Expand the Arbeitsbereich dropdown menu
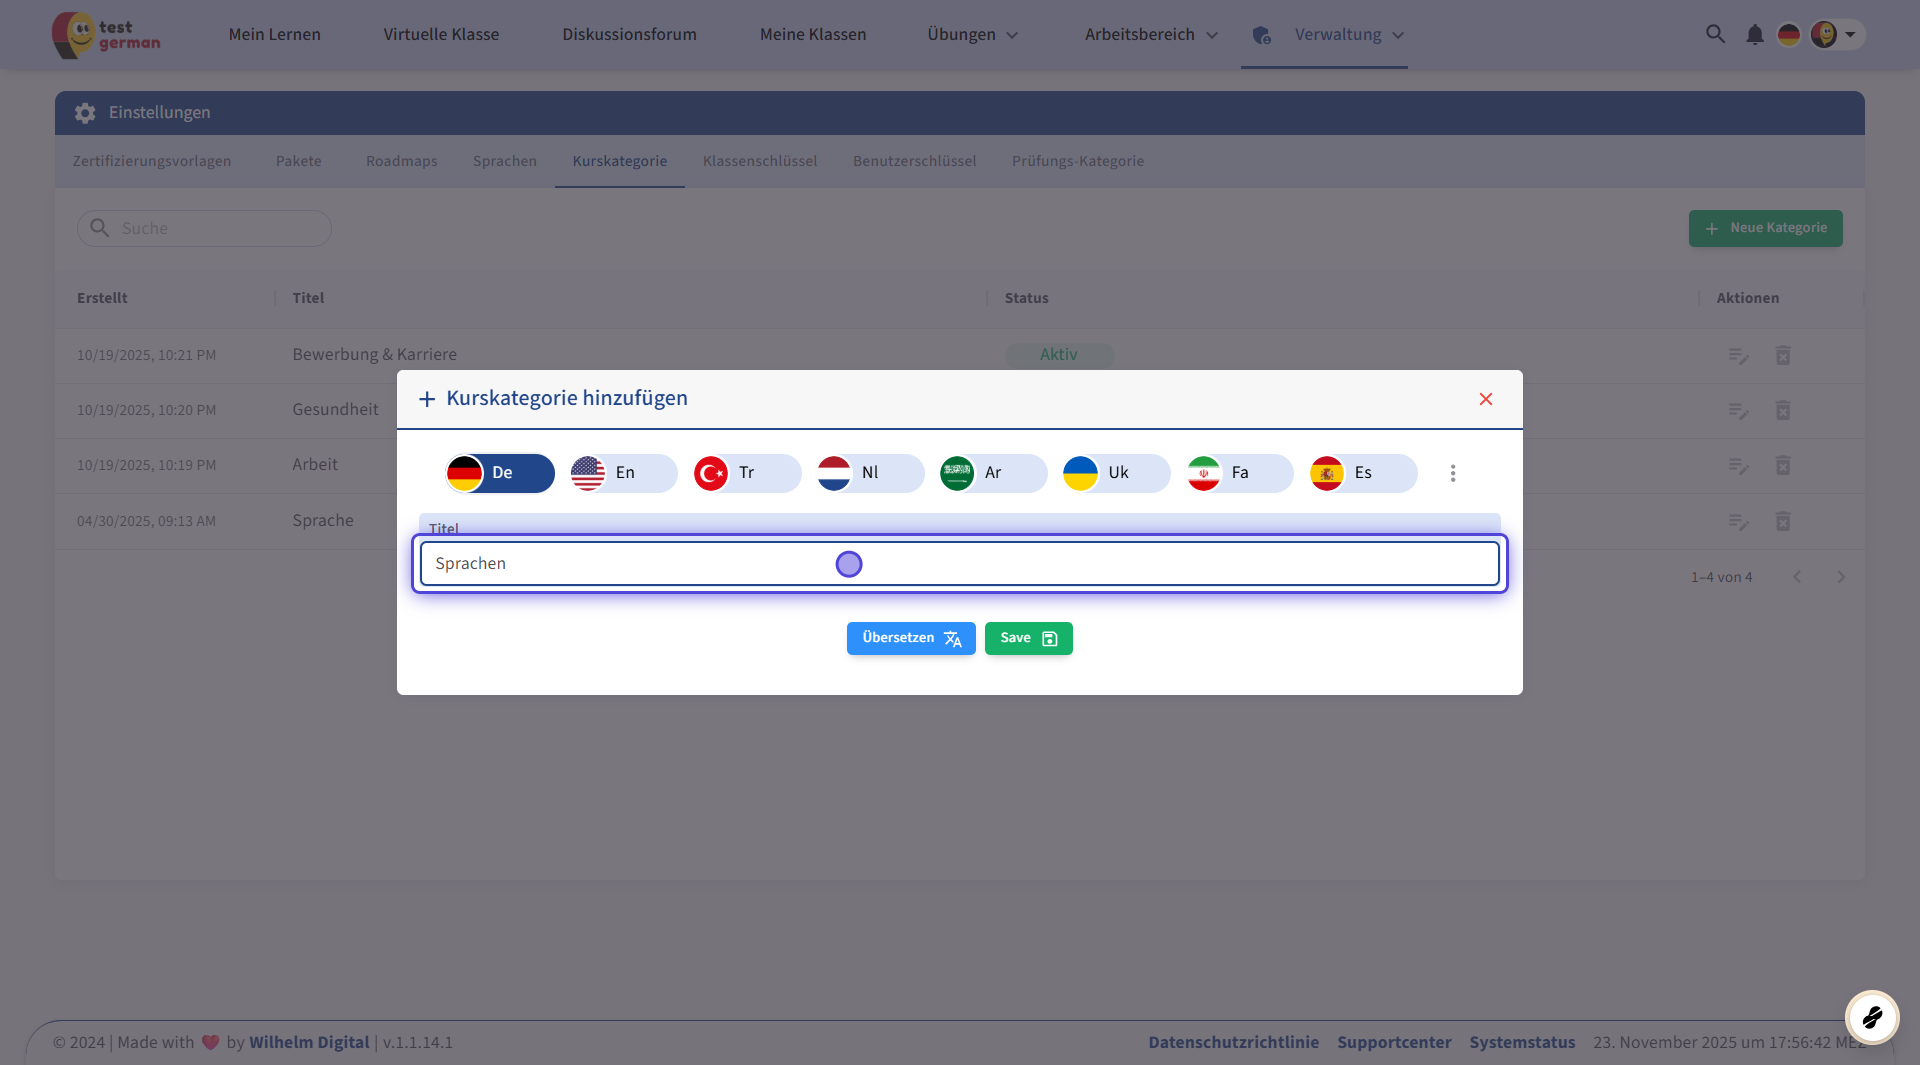The image size is (1920, 1065). tap(1151, 35)
